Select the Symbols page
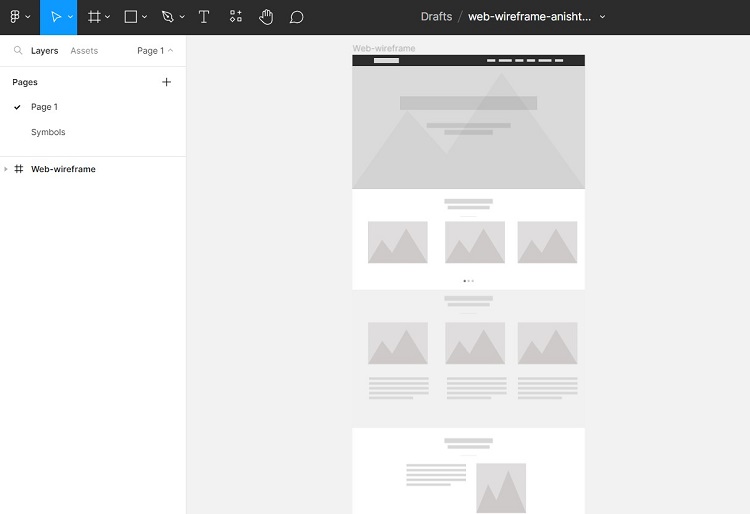The height and width of the screenshot is (514, 750). click(48, 132)
